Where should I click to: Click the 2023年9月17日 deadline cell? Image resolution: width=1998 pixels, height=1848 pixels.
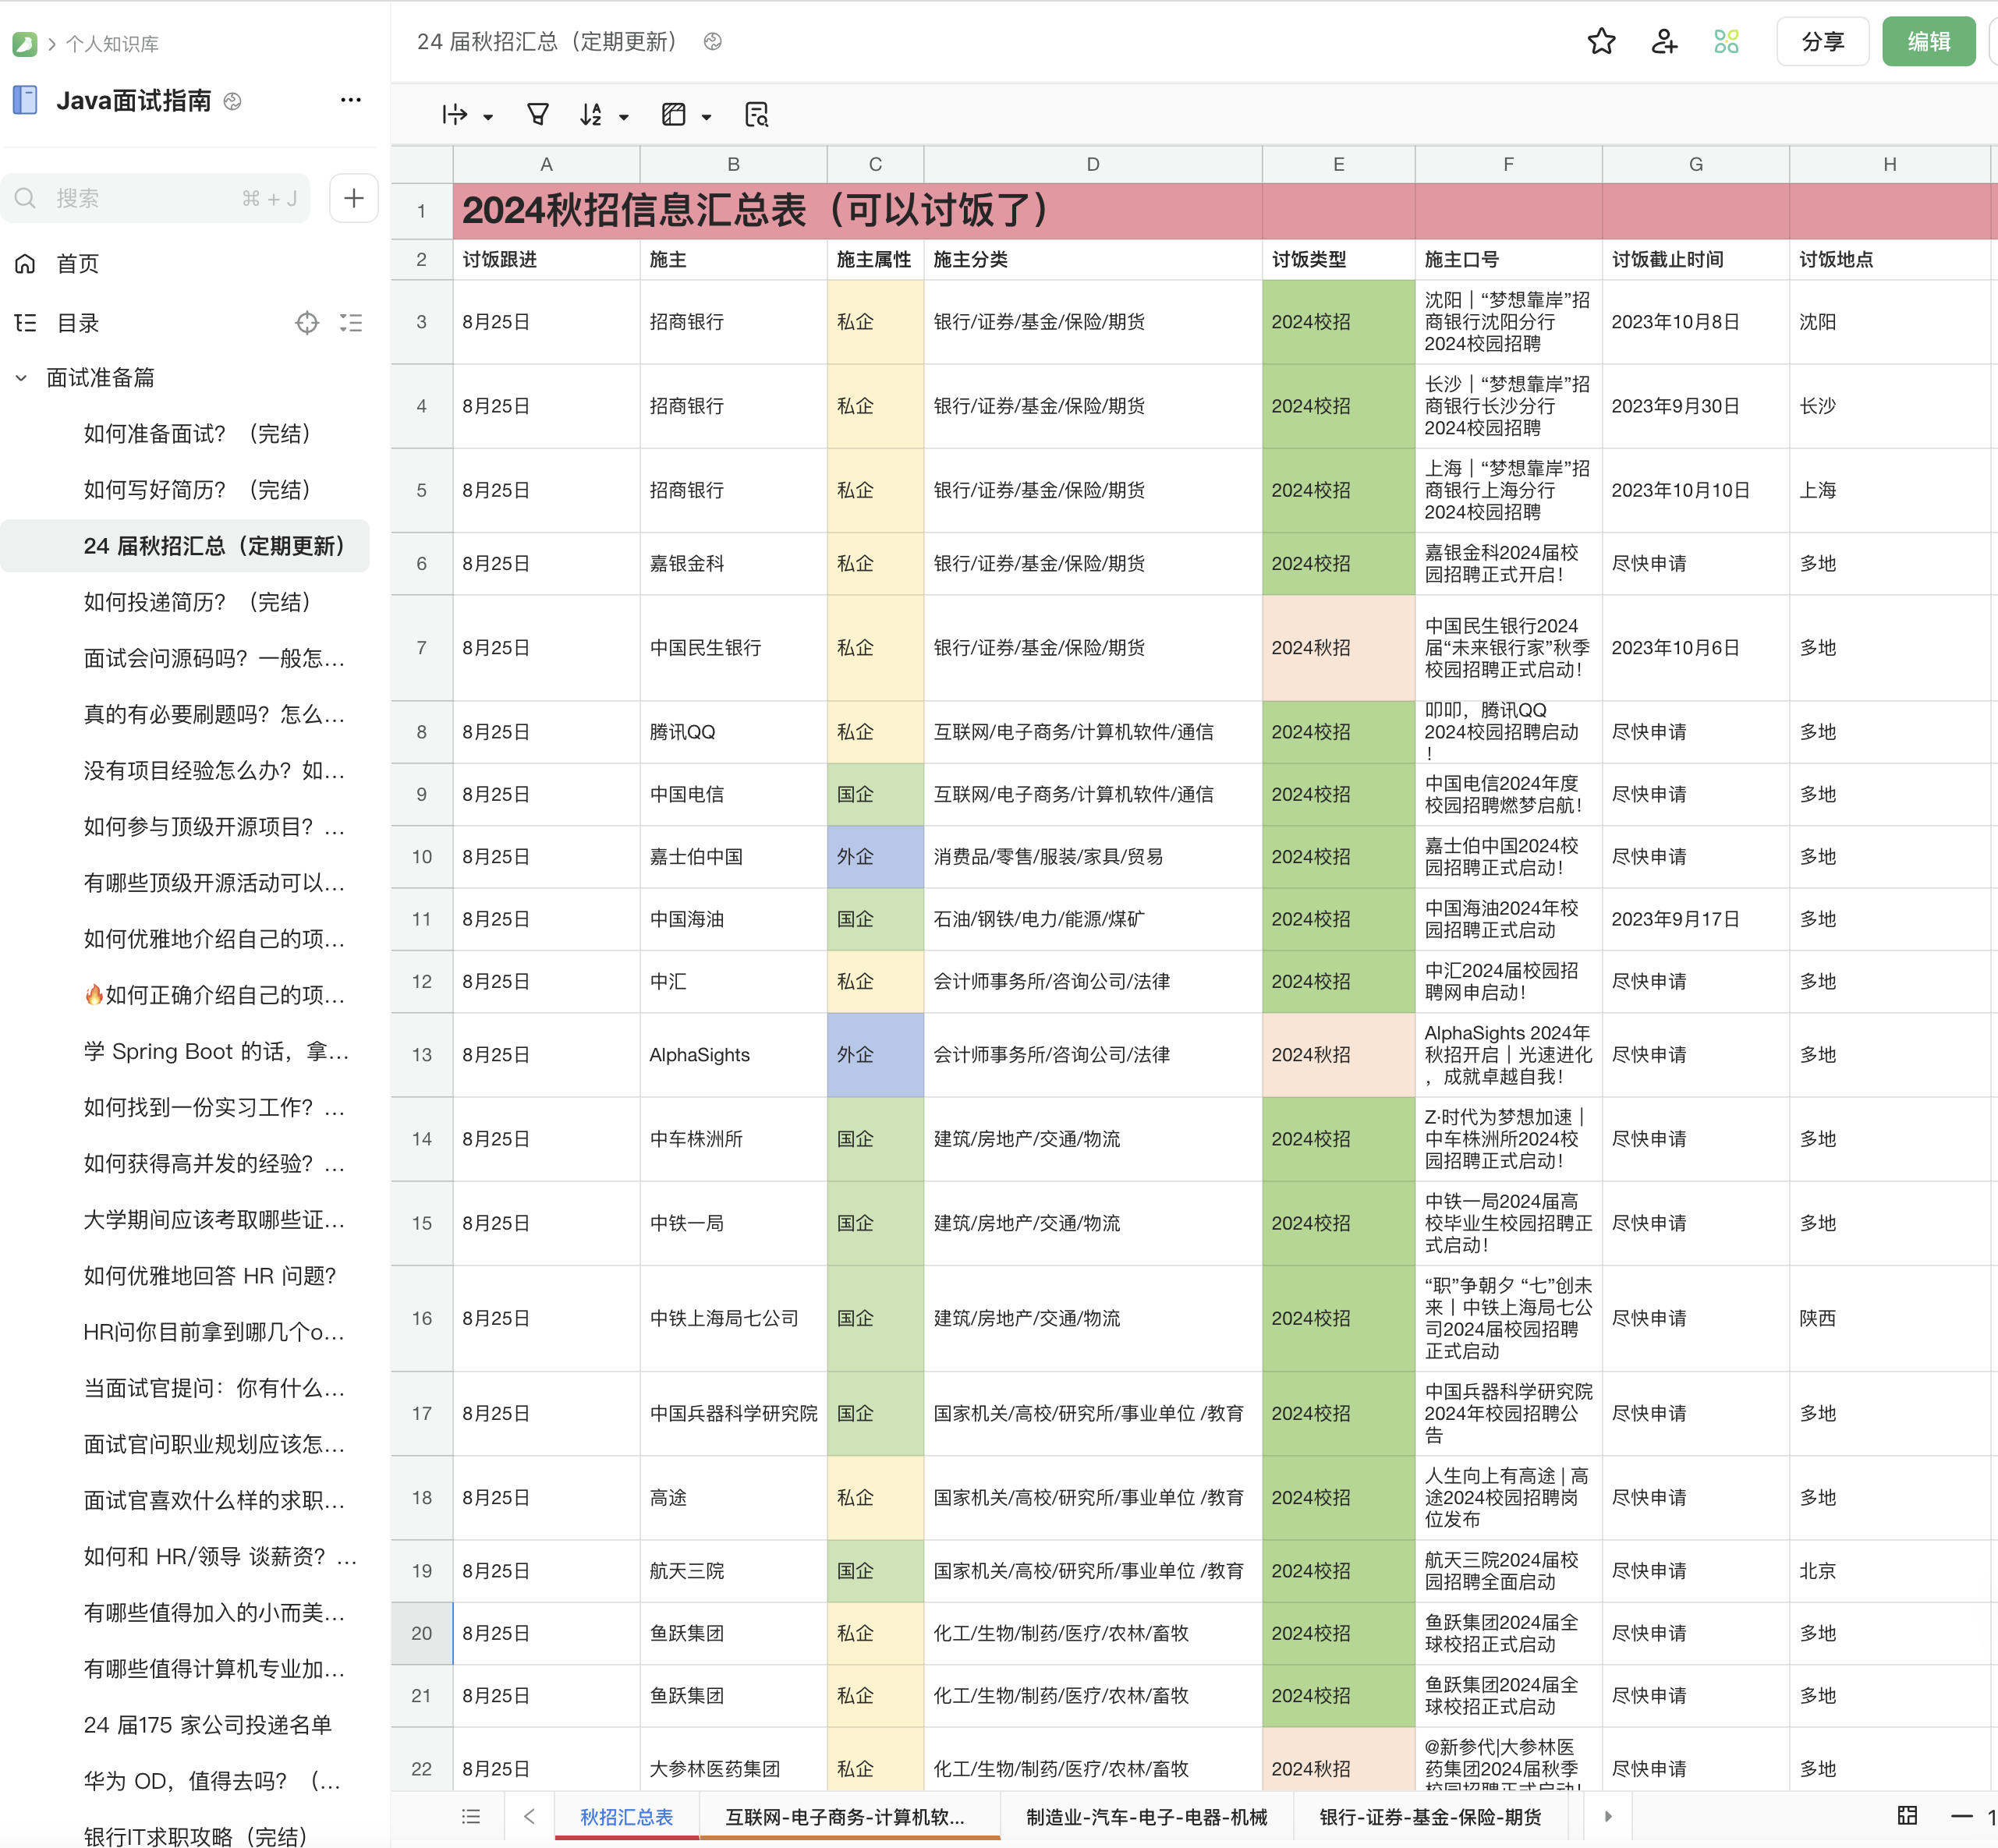click(1695, 918)
